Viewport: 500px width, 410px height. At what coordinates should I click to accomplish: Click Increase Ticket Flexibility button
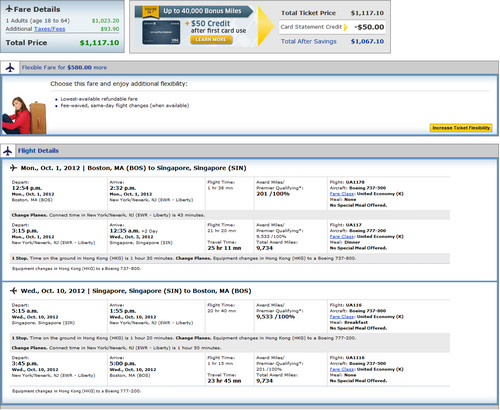pos(461,128)
